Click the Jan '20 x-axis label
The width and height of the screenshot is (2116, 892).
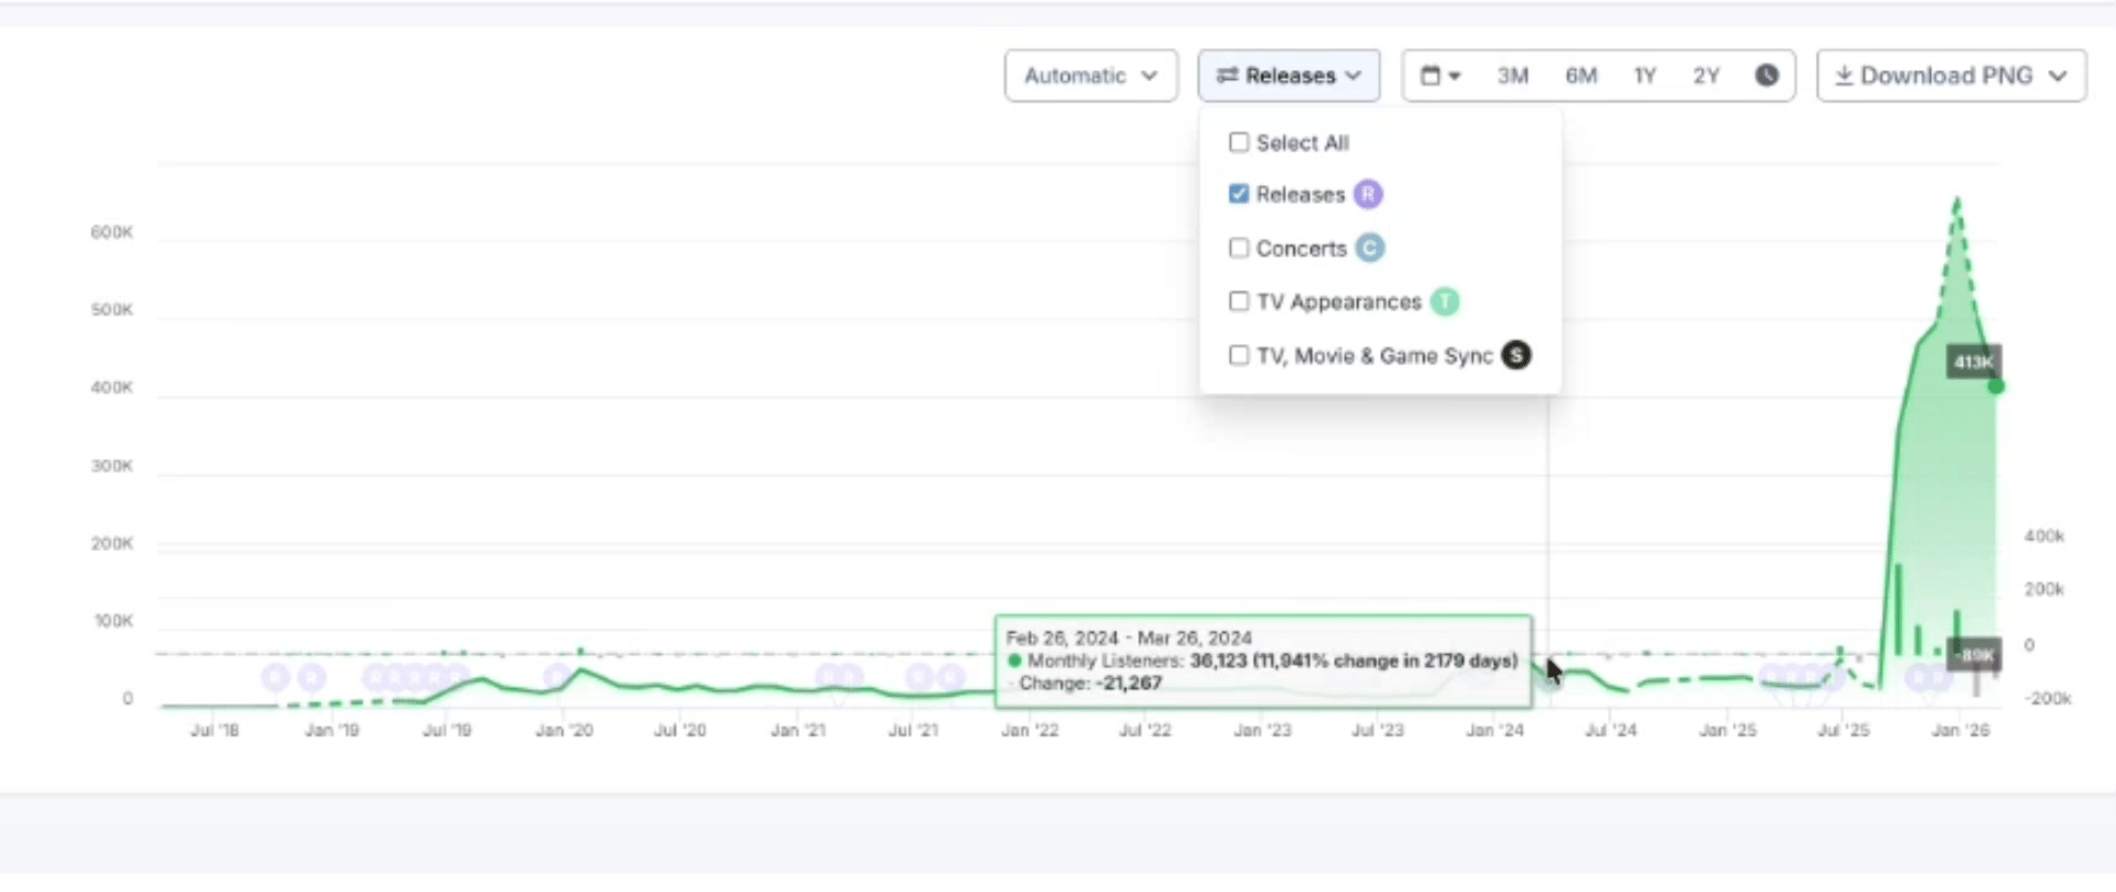tap(565, 731)
